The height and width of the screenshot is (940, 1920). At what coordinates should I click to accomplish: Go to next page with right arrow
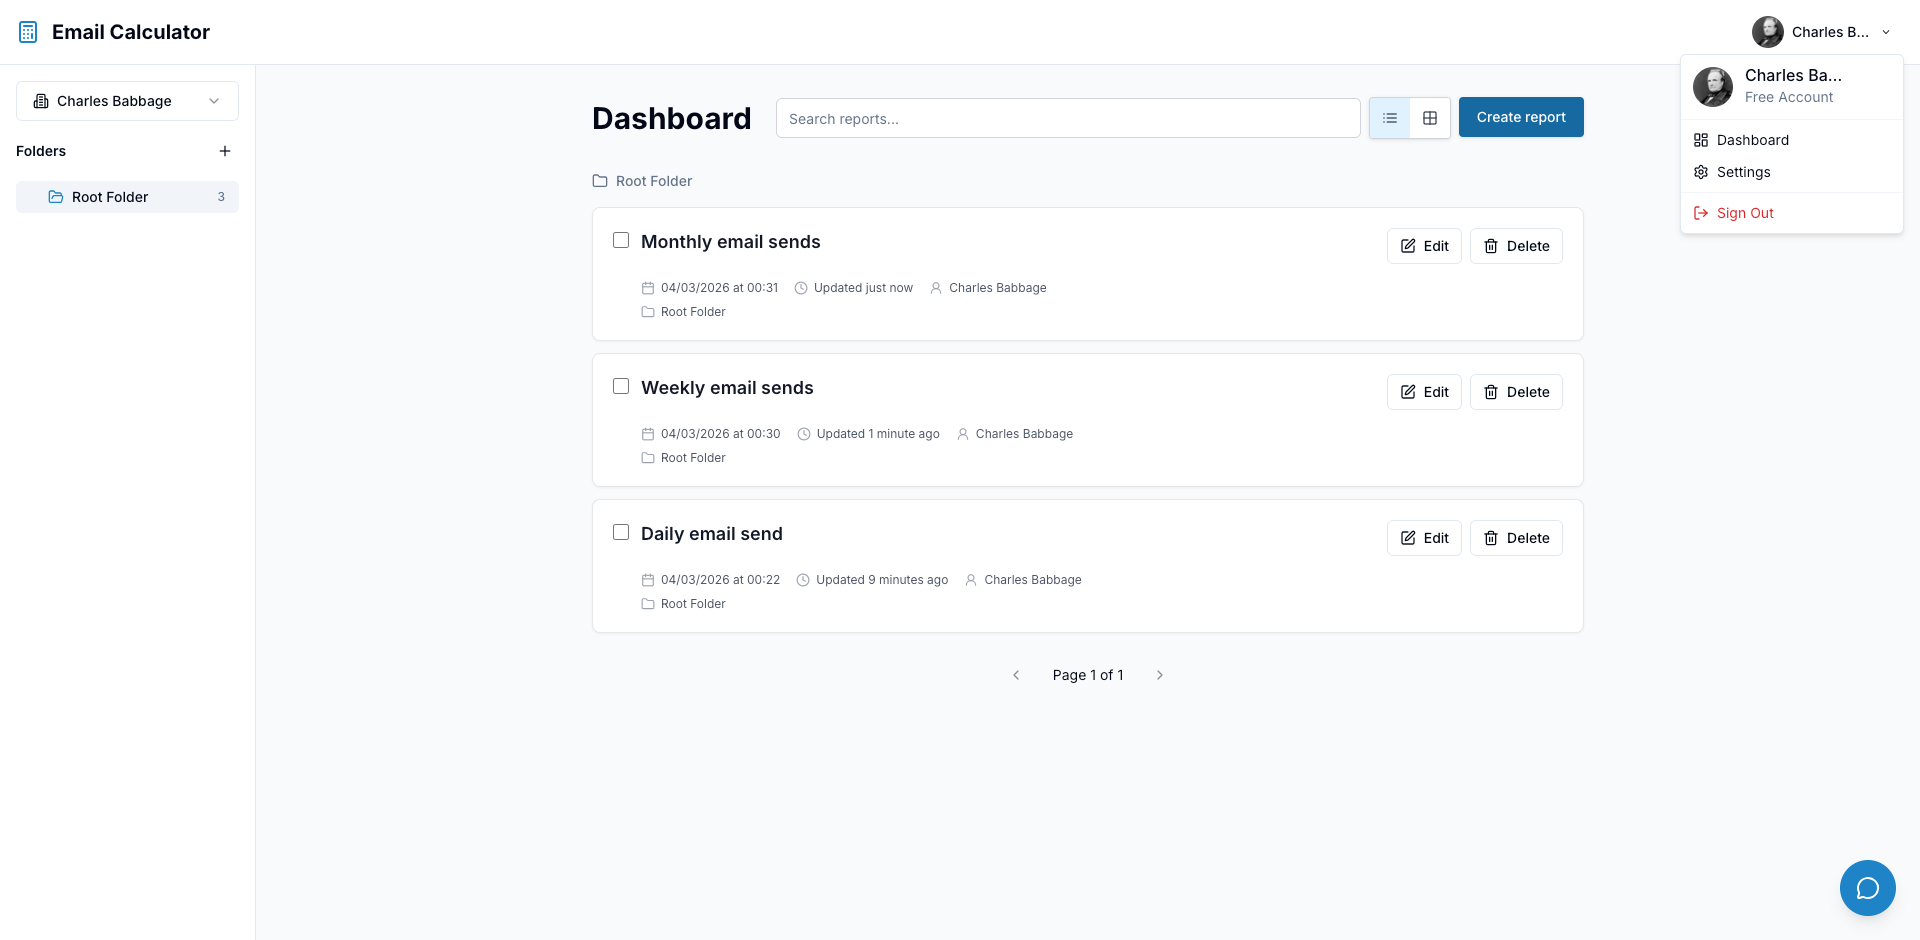tap(1160, 675)
